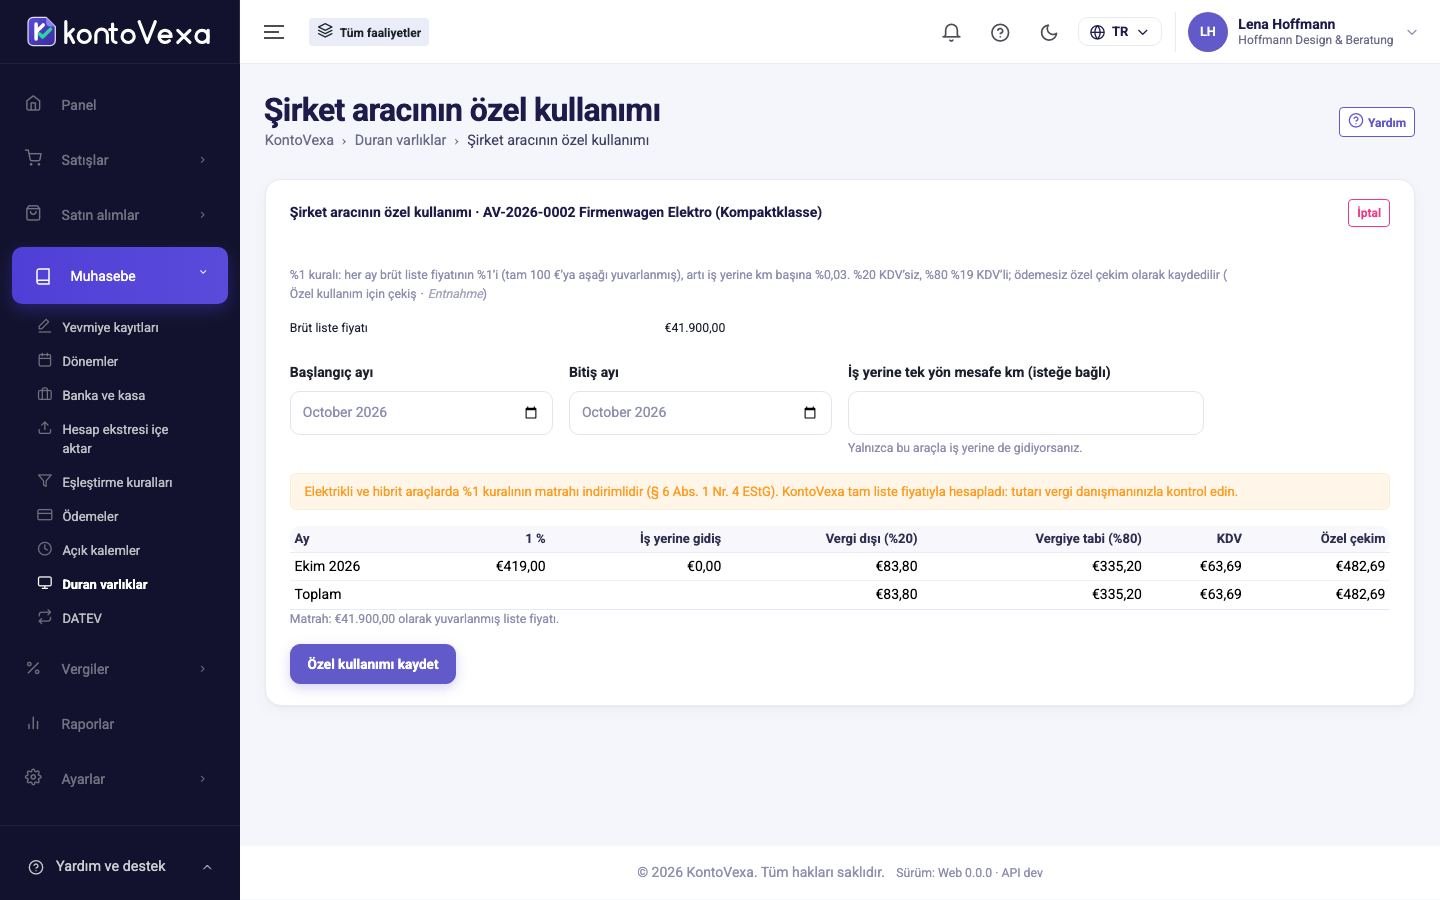Expand Satın alımlar sidebar menu
The height and width of the screenshot is (900, 1440).
(120, 215)
